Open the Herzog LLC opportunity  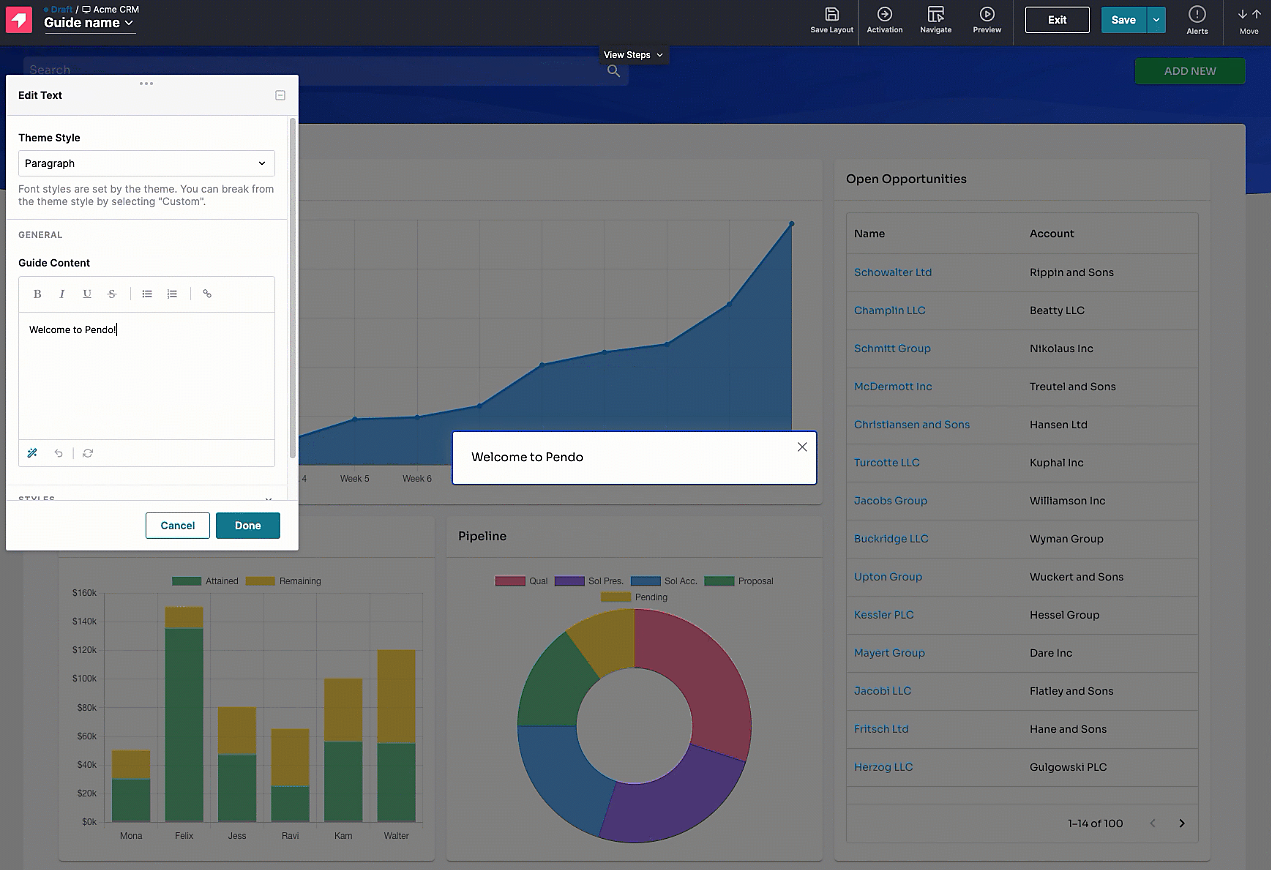click(x=884, y=767)
